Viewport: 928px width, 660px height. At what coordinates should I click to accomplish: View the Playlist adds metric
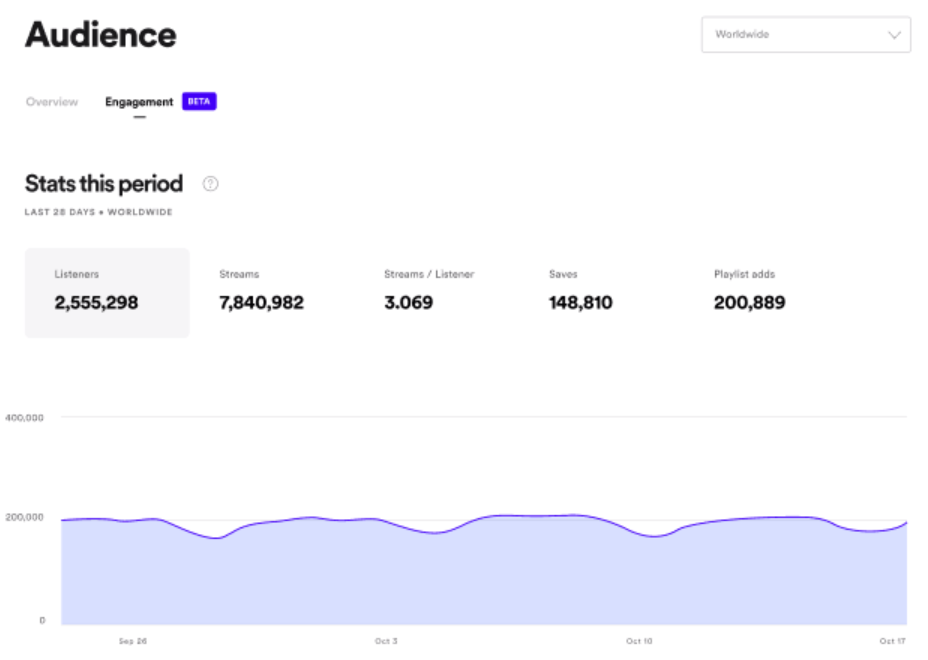[x=749, y=292]
